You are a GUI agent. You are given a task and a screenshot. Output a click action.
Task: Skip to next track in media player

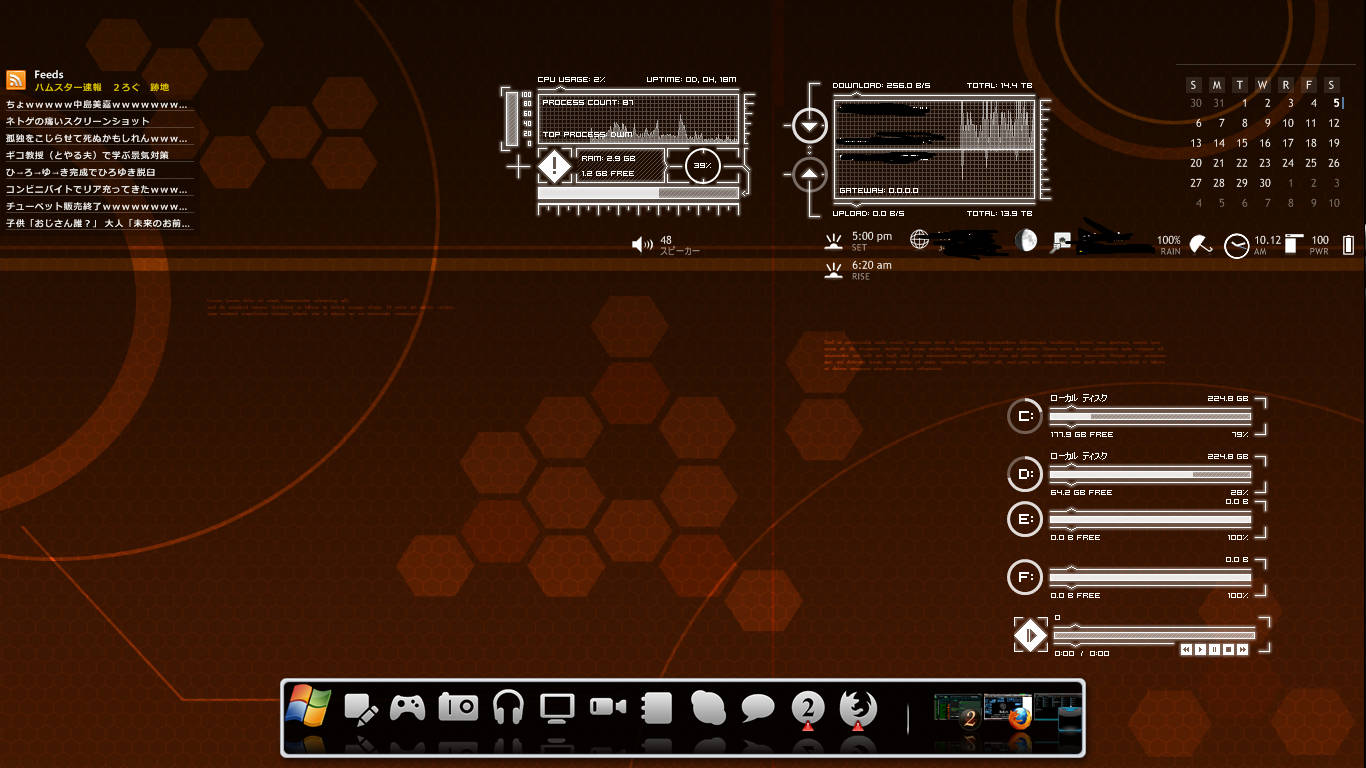[1242, 650]
